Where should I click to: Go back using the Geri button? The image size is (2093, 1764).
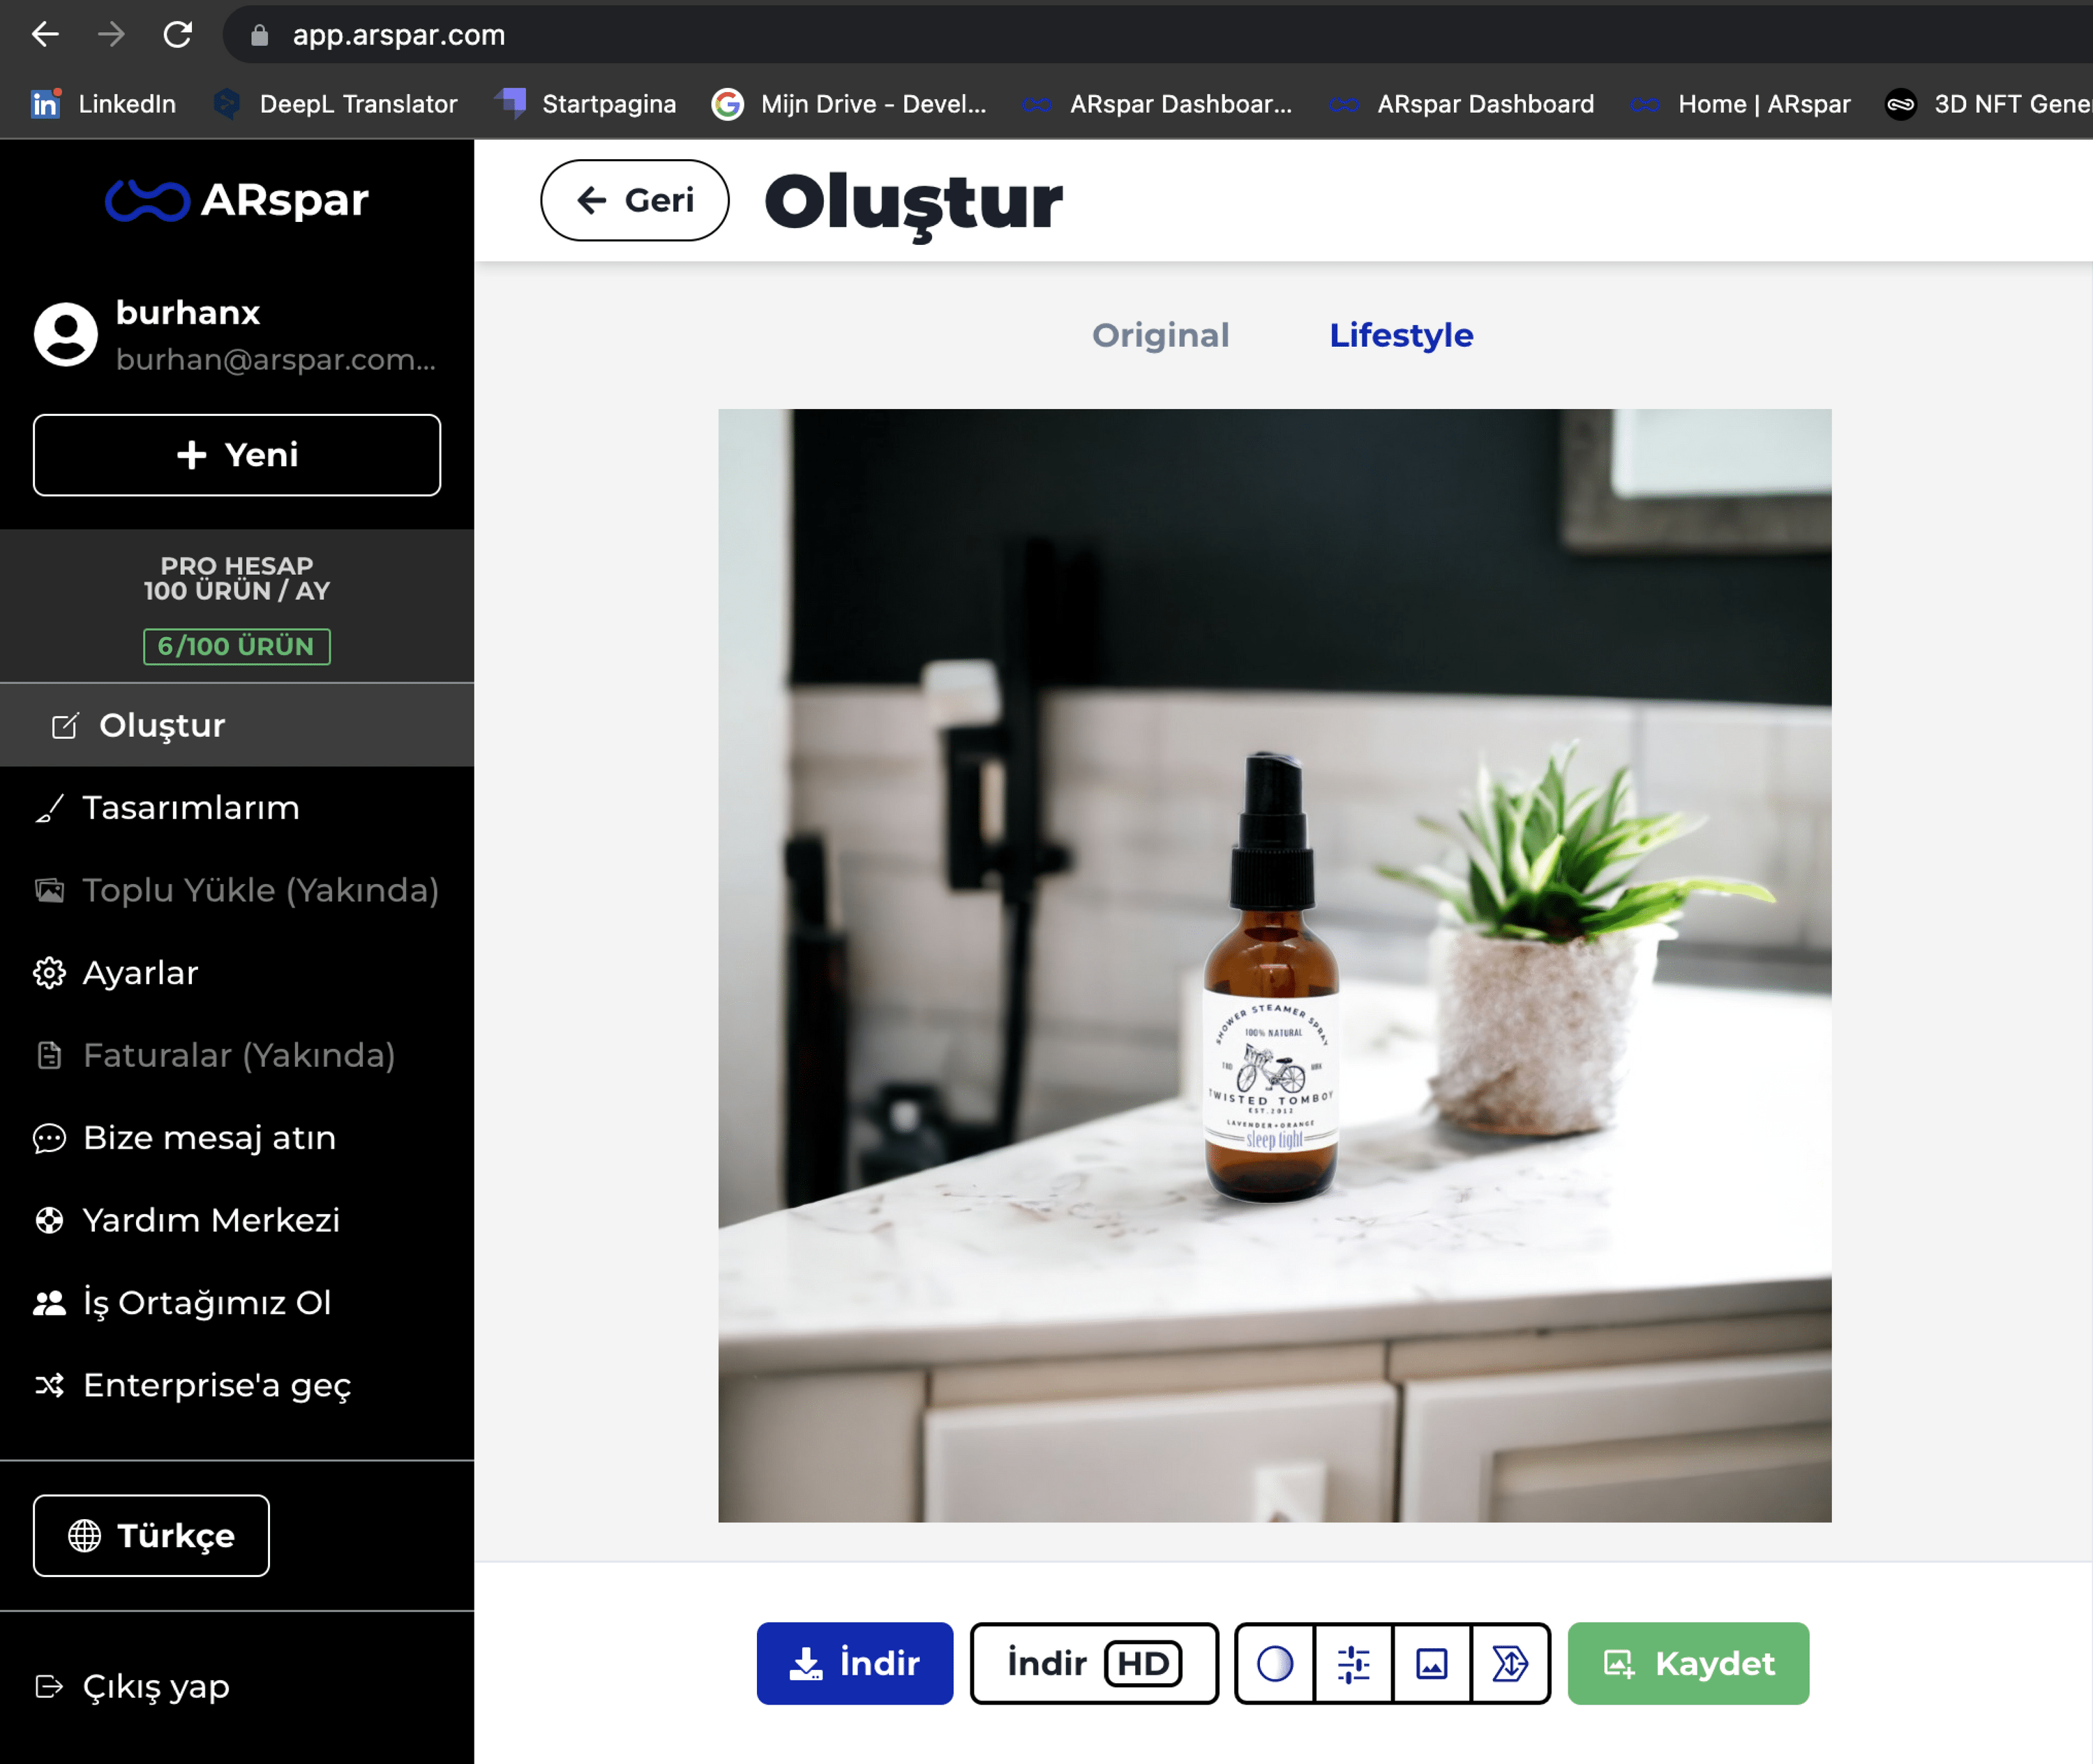[634, 200]
